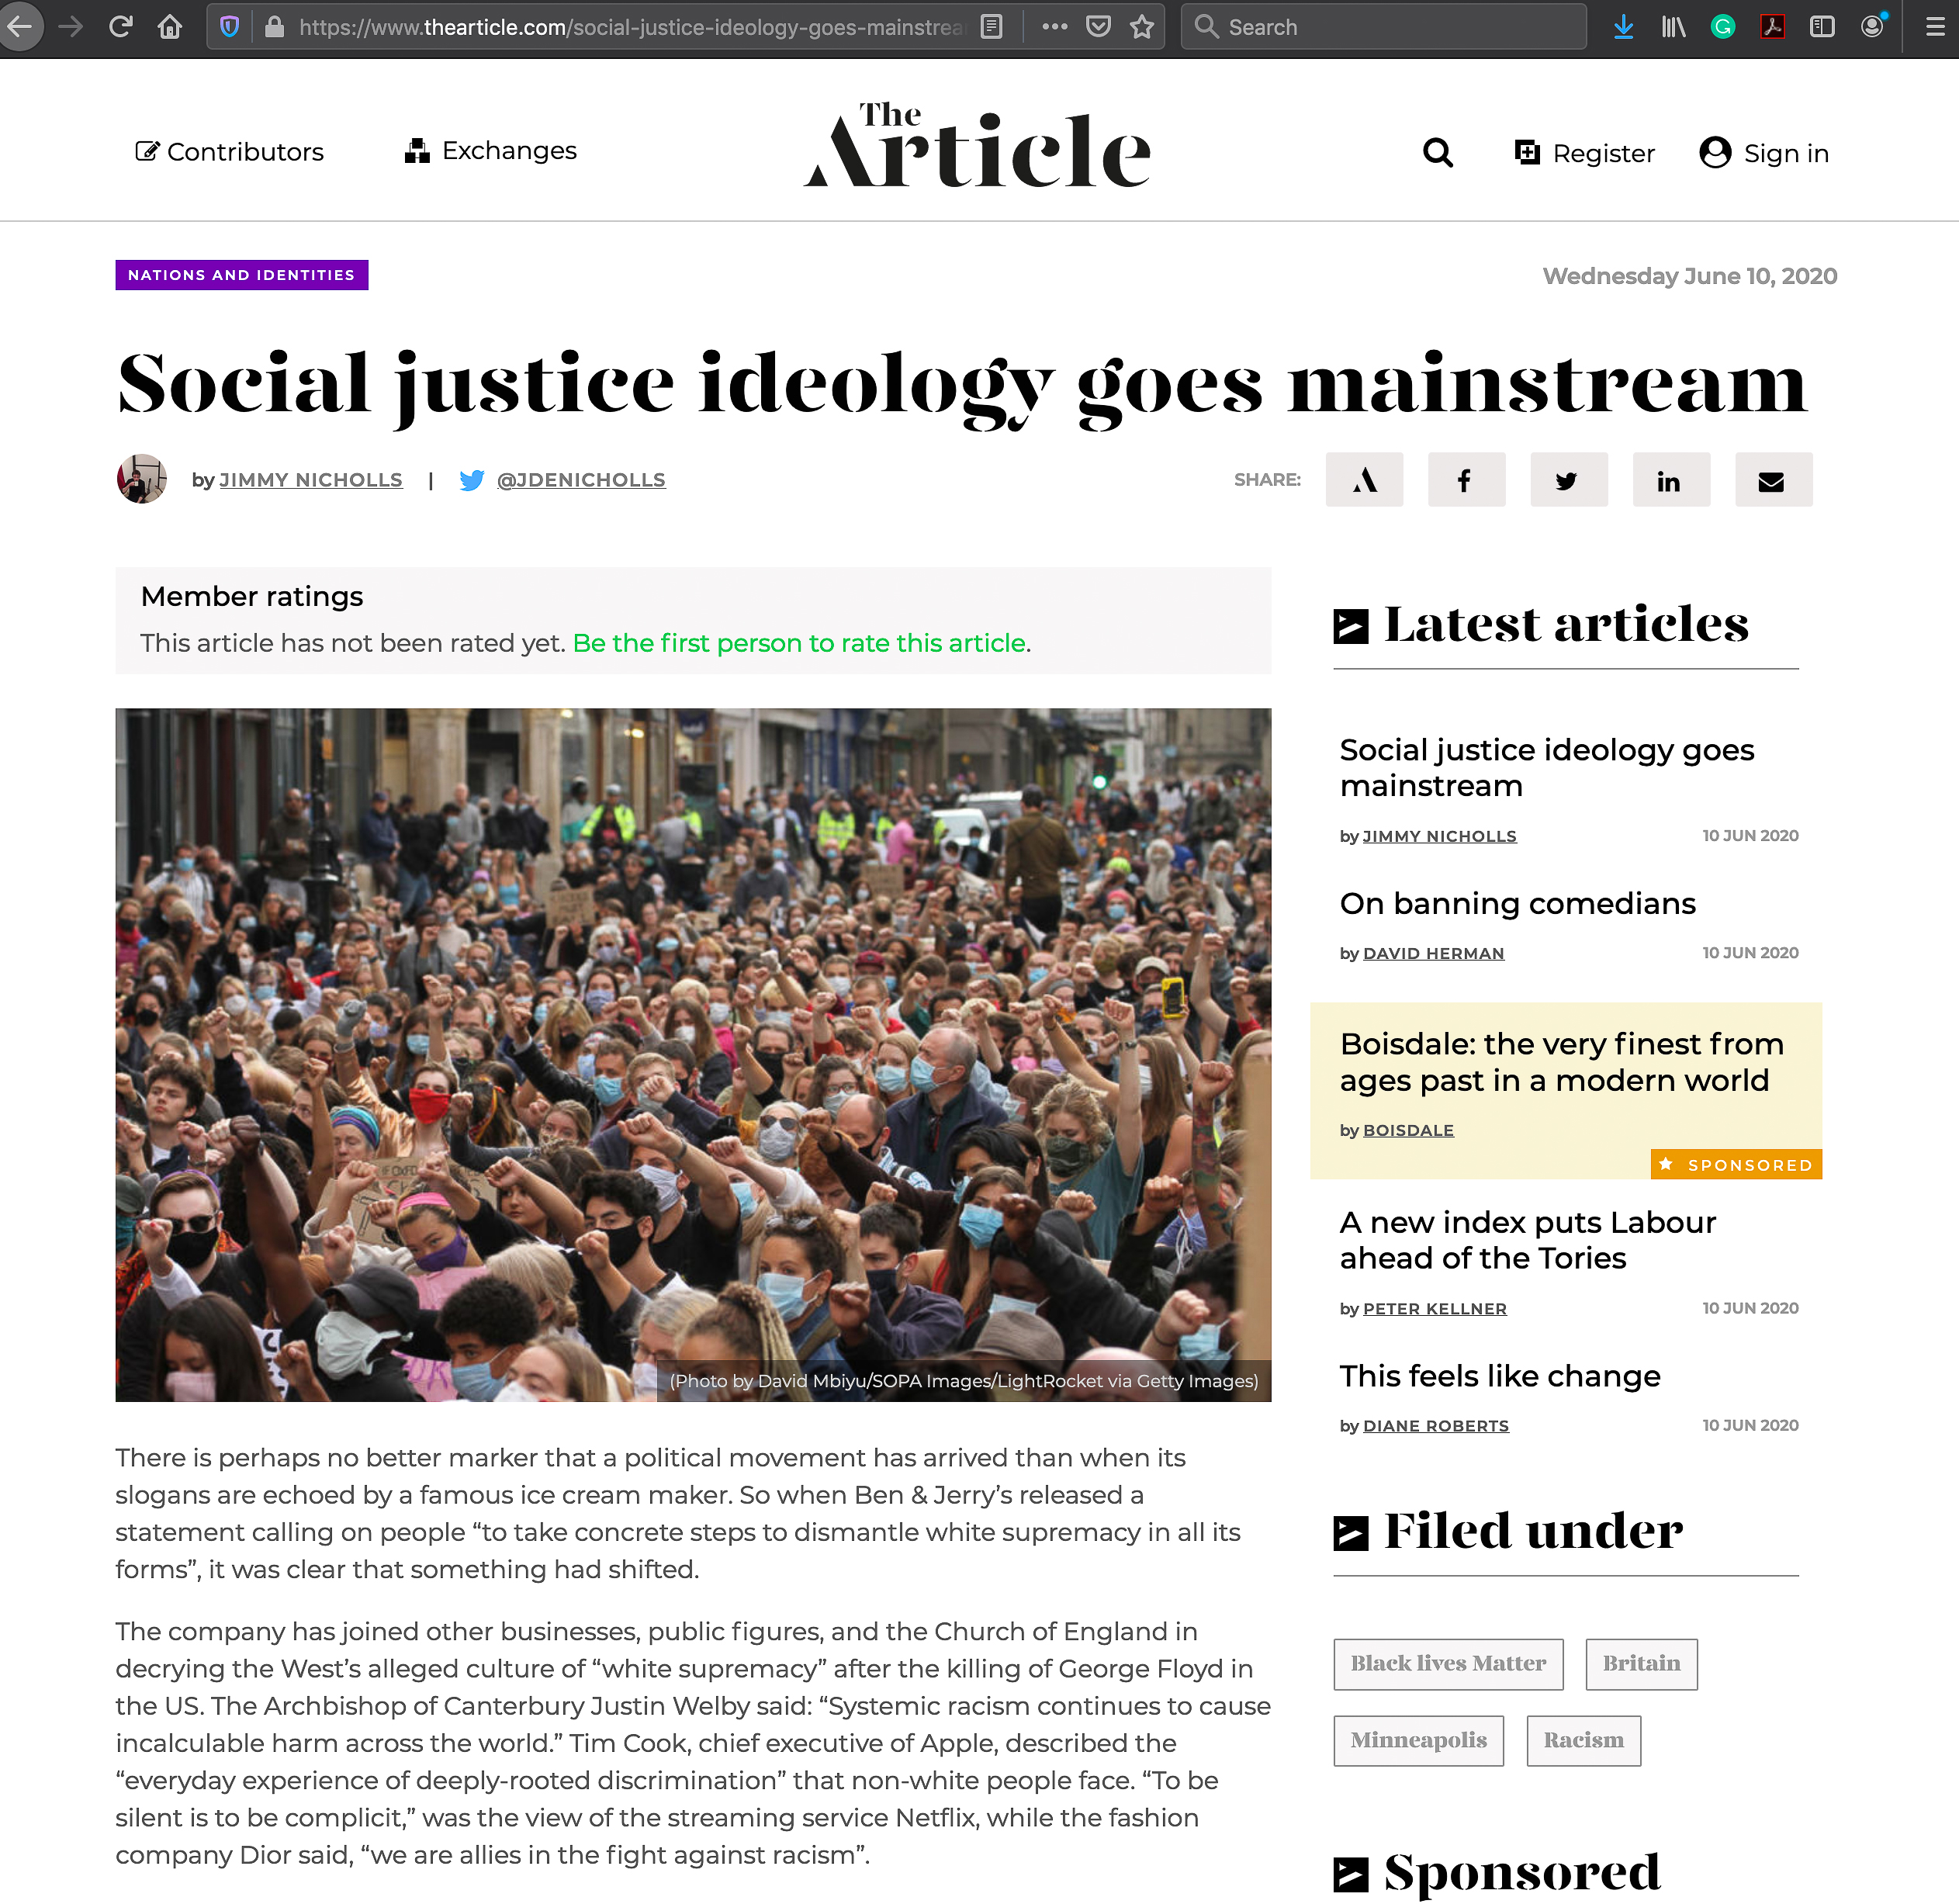Viewport: 1959px width, 1904px height.
Task: Click the Black lives Matter tag
Action: pyautogui.click(x=1448, y=1664)
